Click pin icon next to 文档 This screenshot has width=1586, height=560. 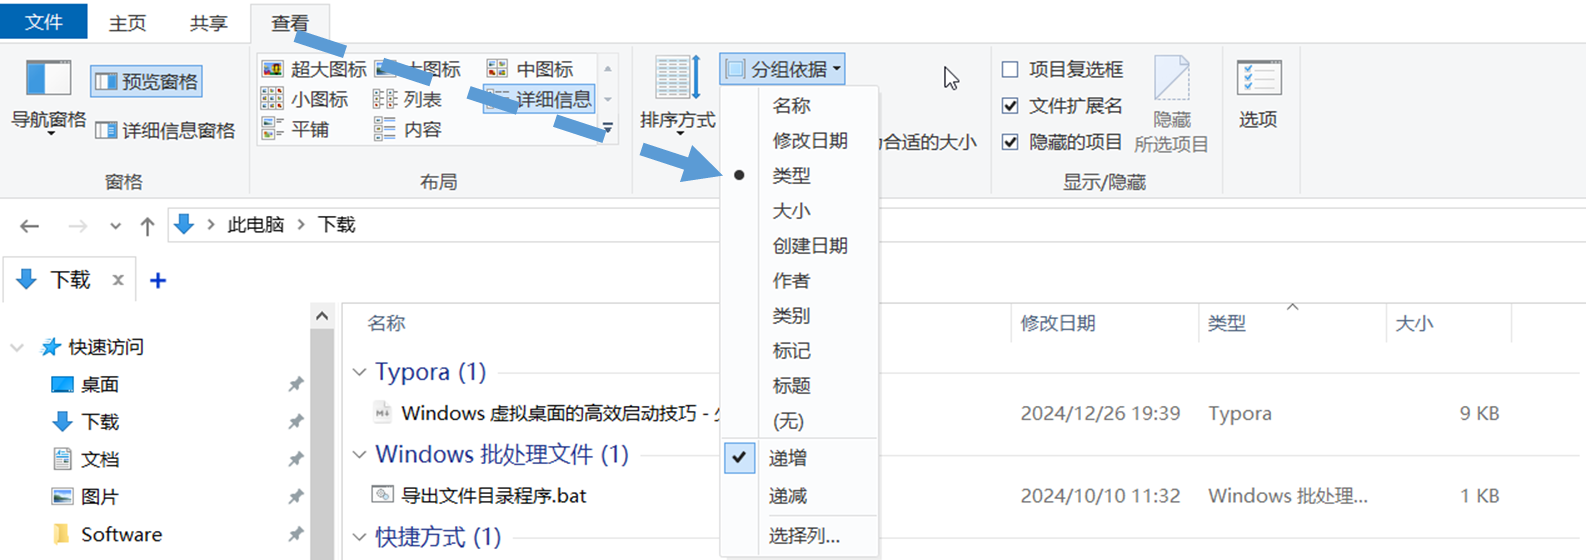coord(295,459)
